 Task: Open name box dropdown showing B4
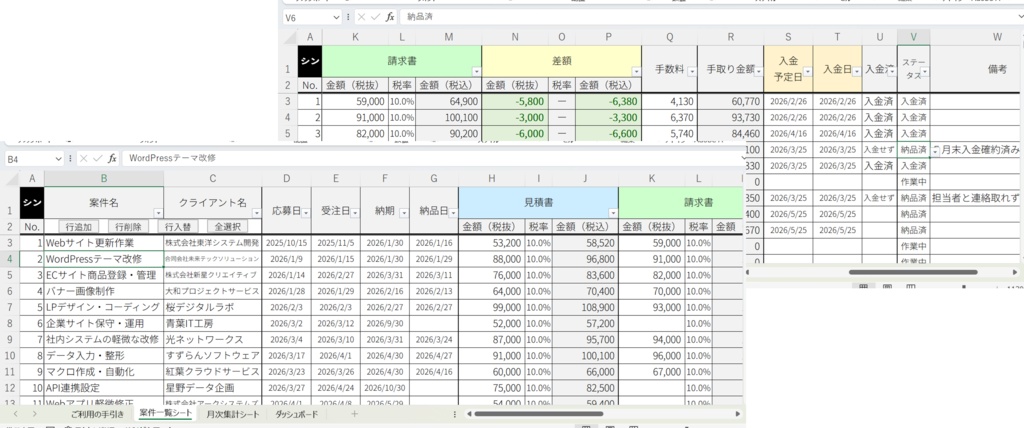tap(59, 158)
